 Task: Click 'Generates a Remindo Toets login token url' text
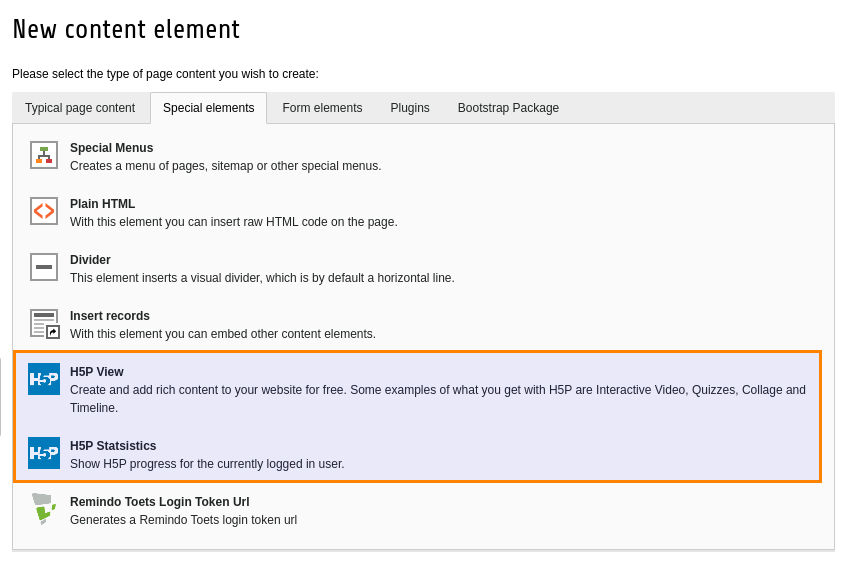coord(184,520)
